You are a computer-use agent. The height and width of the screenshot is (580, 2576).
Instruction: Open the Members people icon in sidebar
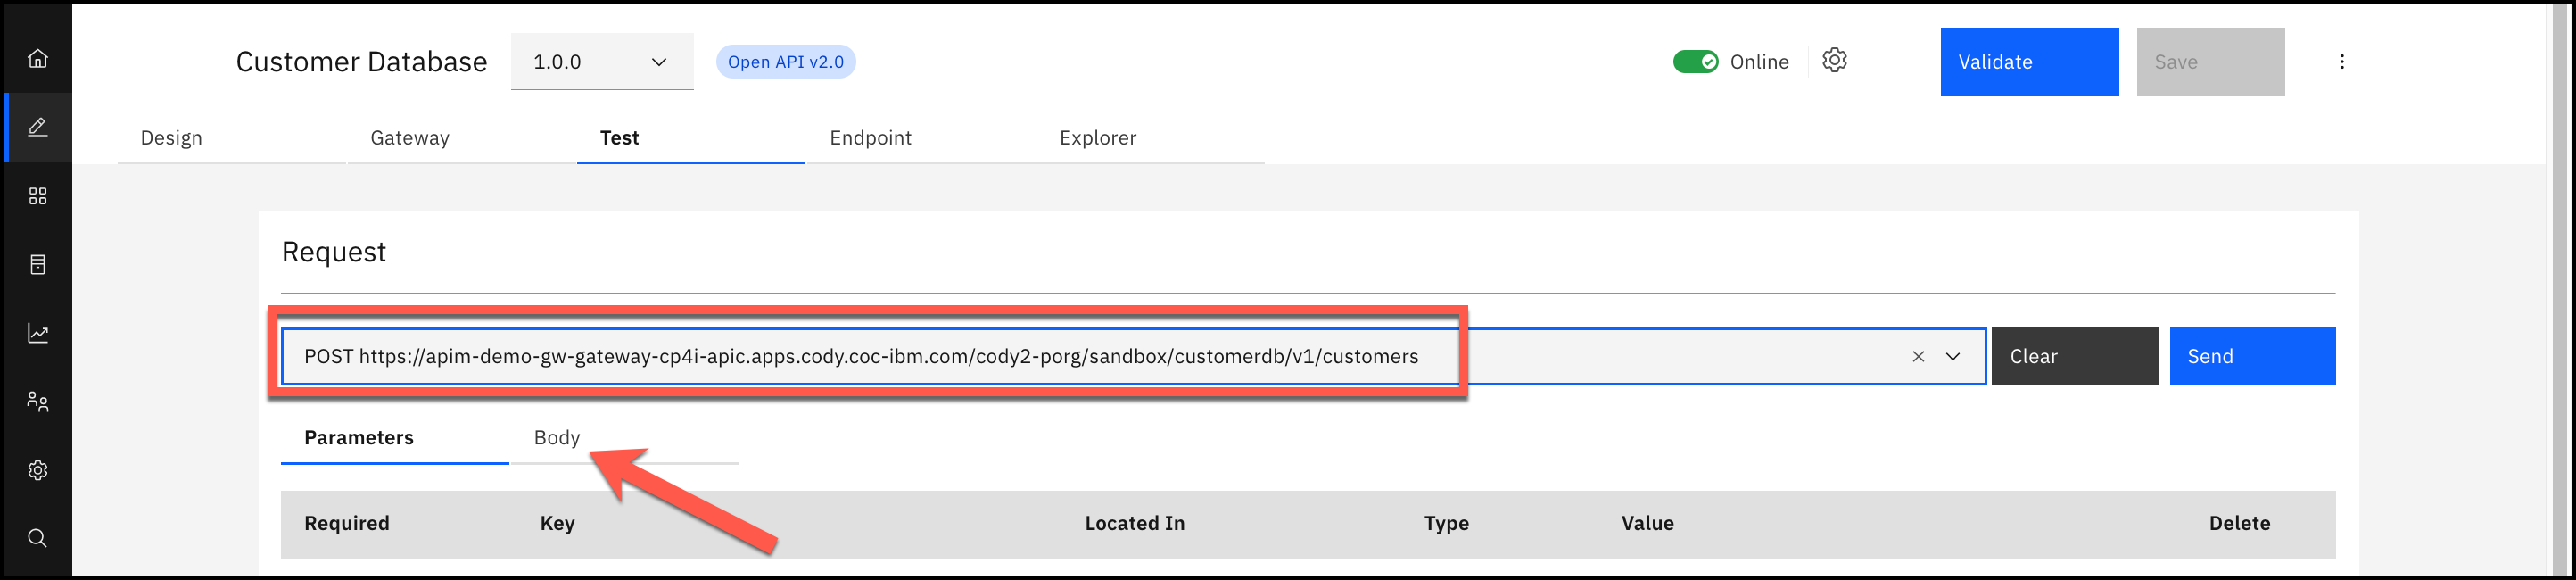click(x=37, y=401)
